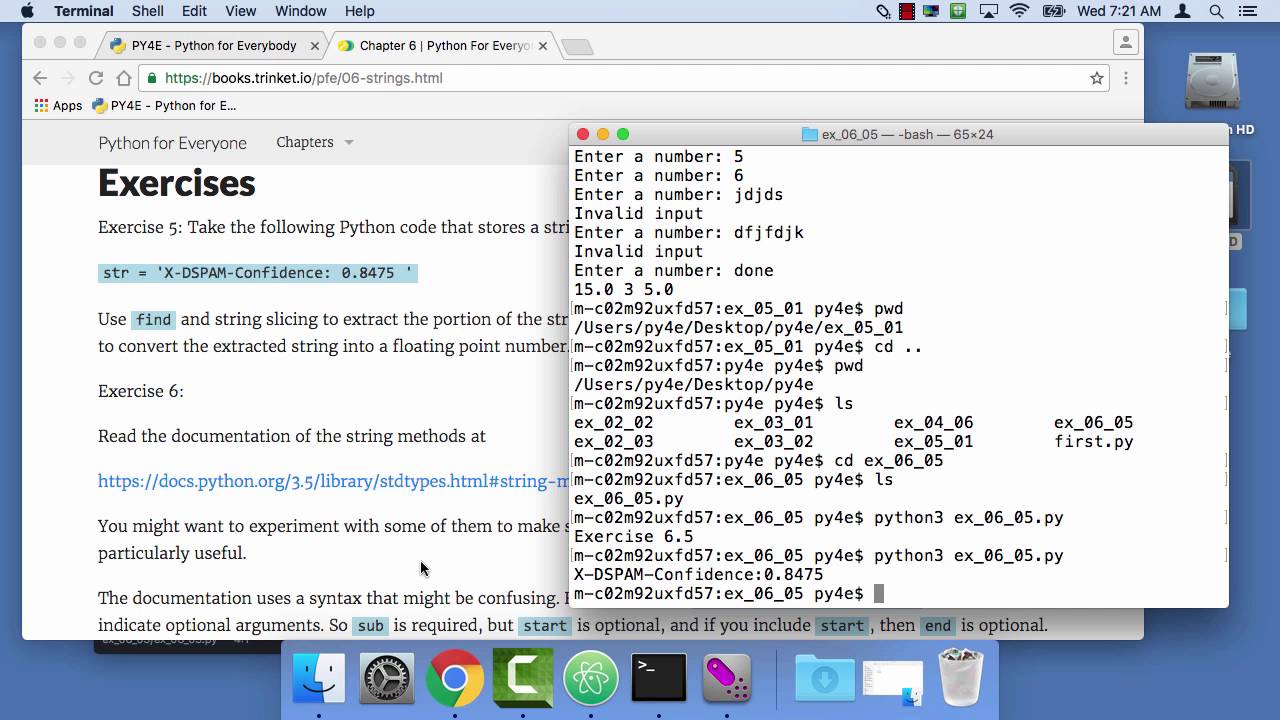
Task: Click the display icon in the menu bar
Action: (932, 11)
